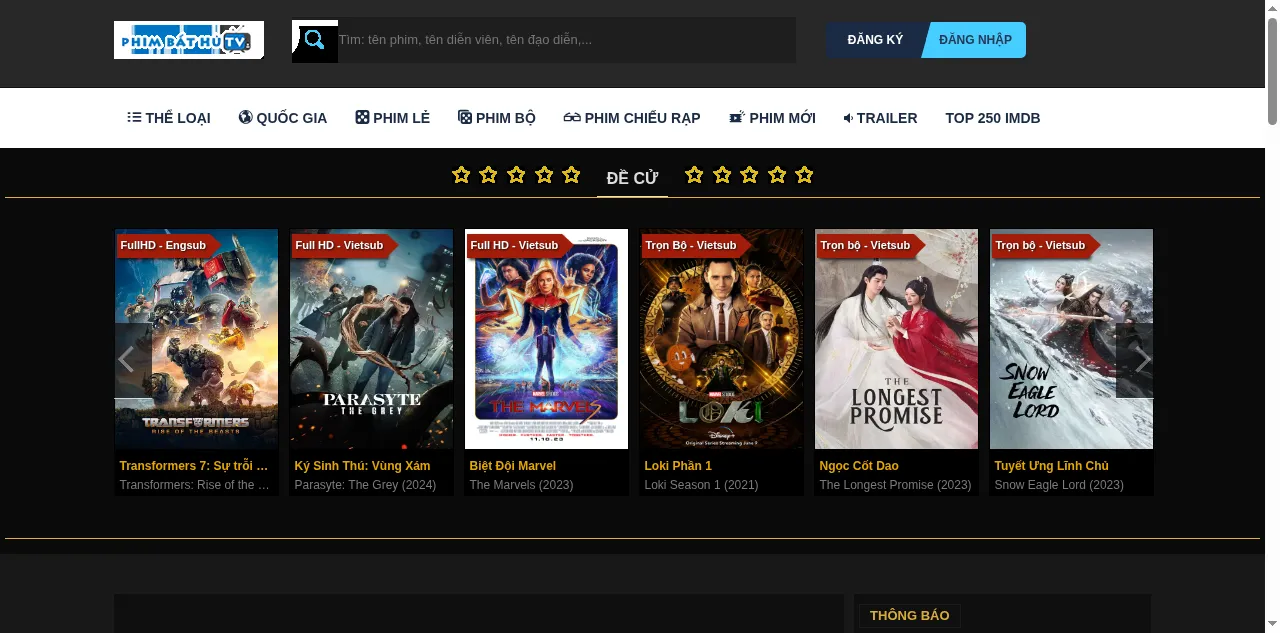Click the THÔNG BÁO panel heading
Screen dimensions: 1280x633
point(909,616)
